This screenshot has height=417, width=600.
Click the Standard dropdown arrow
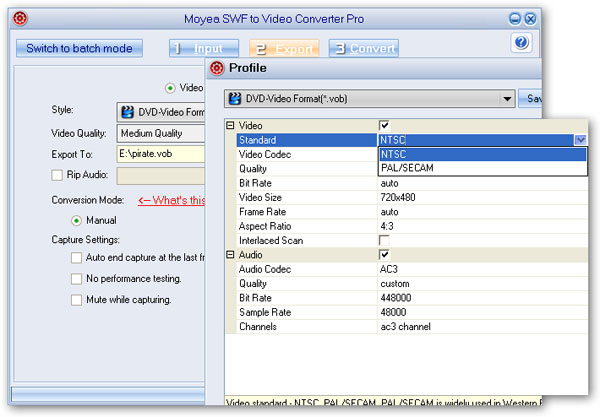580,140
